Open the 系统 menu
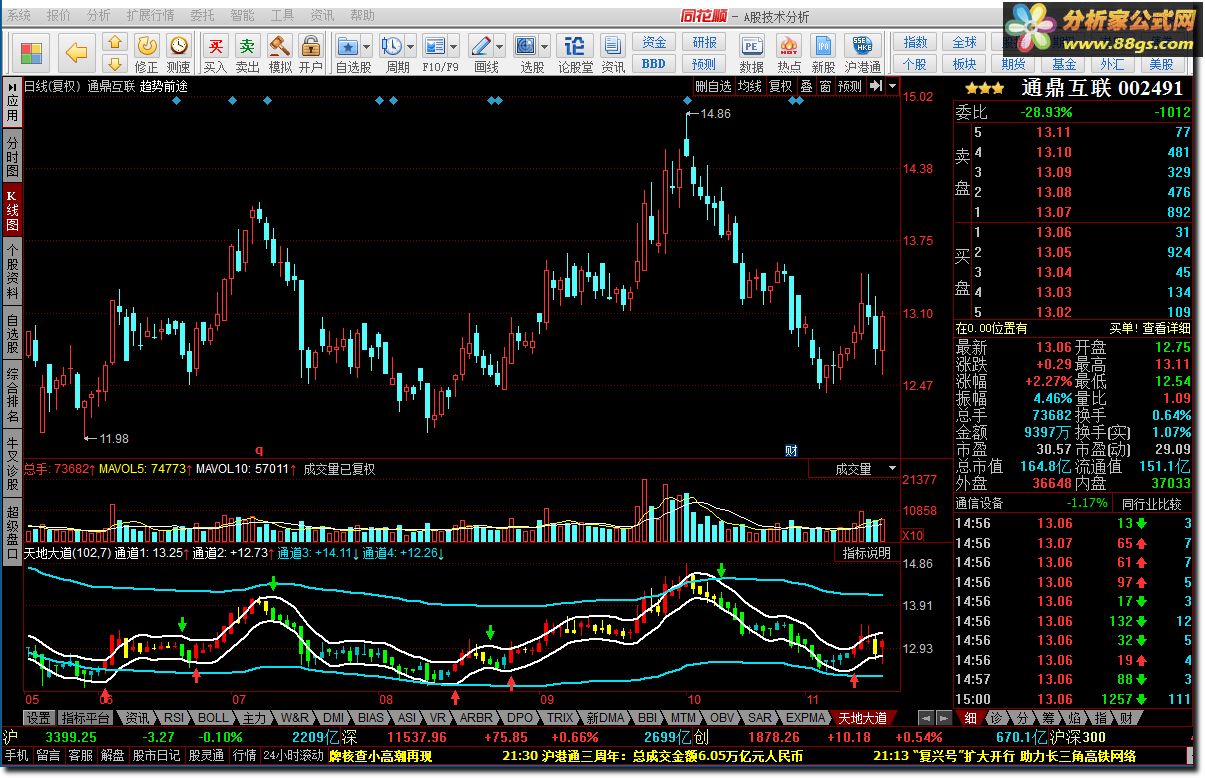This screenshot has height=778, width=1205. point(19,16)
